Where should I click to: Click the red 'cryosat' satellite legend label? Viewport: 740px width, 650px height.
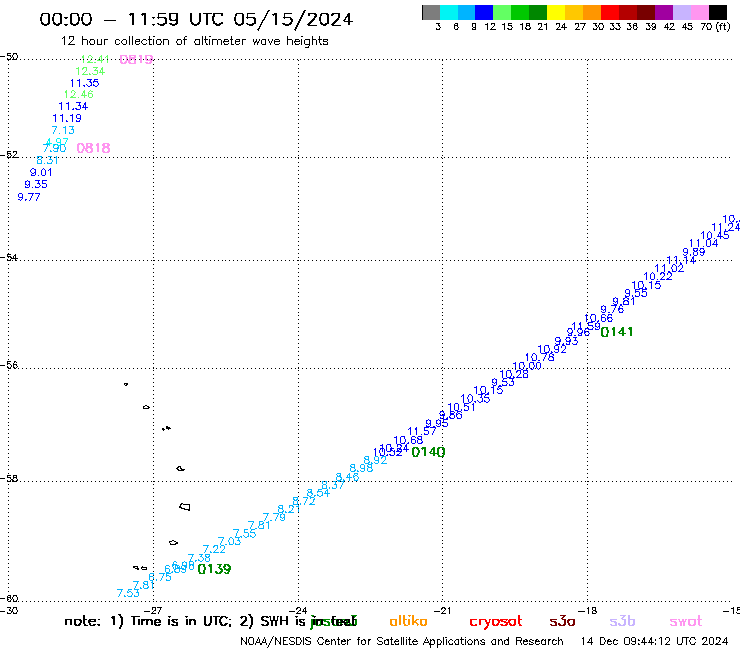pyautogui.click(x=496, y=622)
